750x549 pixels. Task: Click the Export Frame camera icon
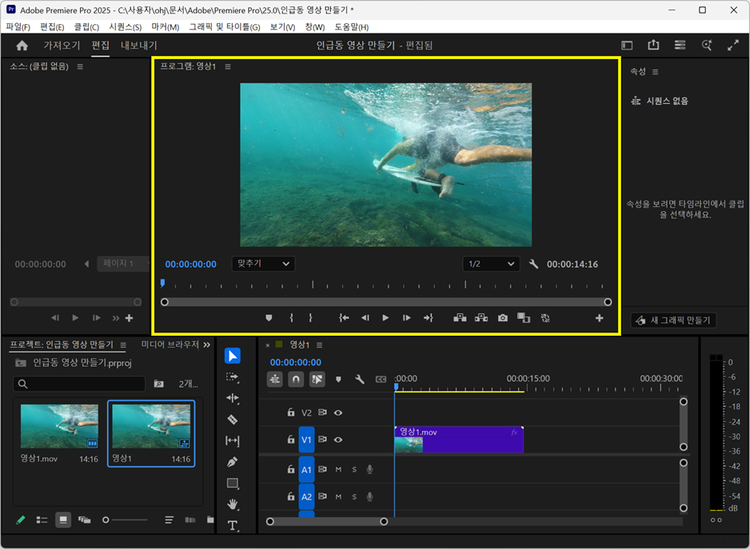[503, 318]
